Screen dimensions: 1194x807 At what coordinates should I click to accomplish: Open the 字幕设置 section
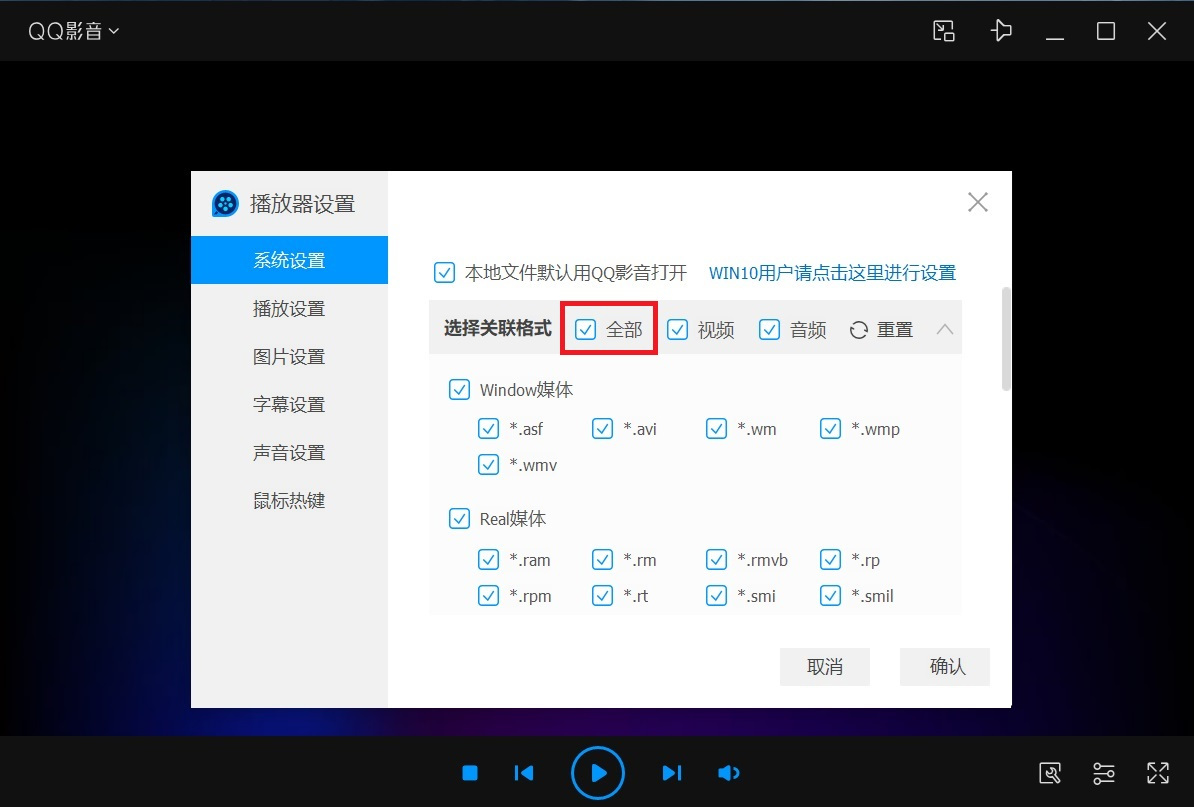(289, 404)
